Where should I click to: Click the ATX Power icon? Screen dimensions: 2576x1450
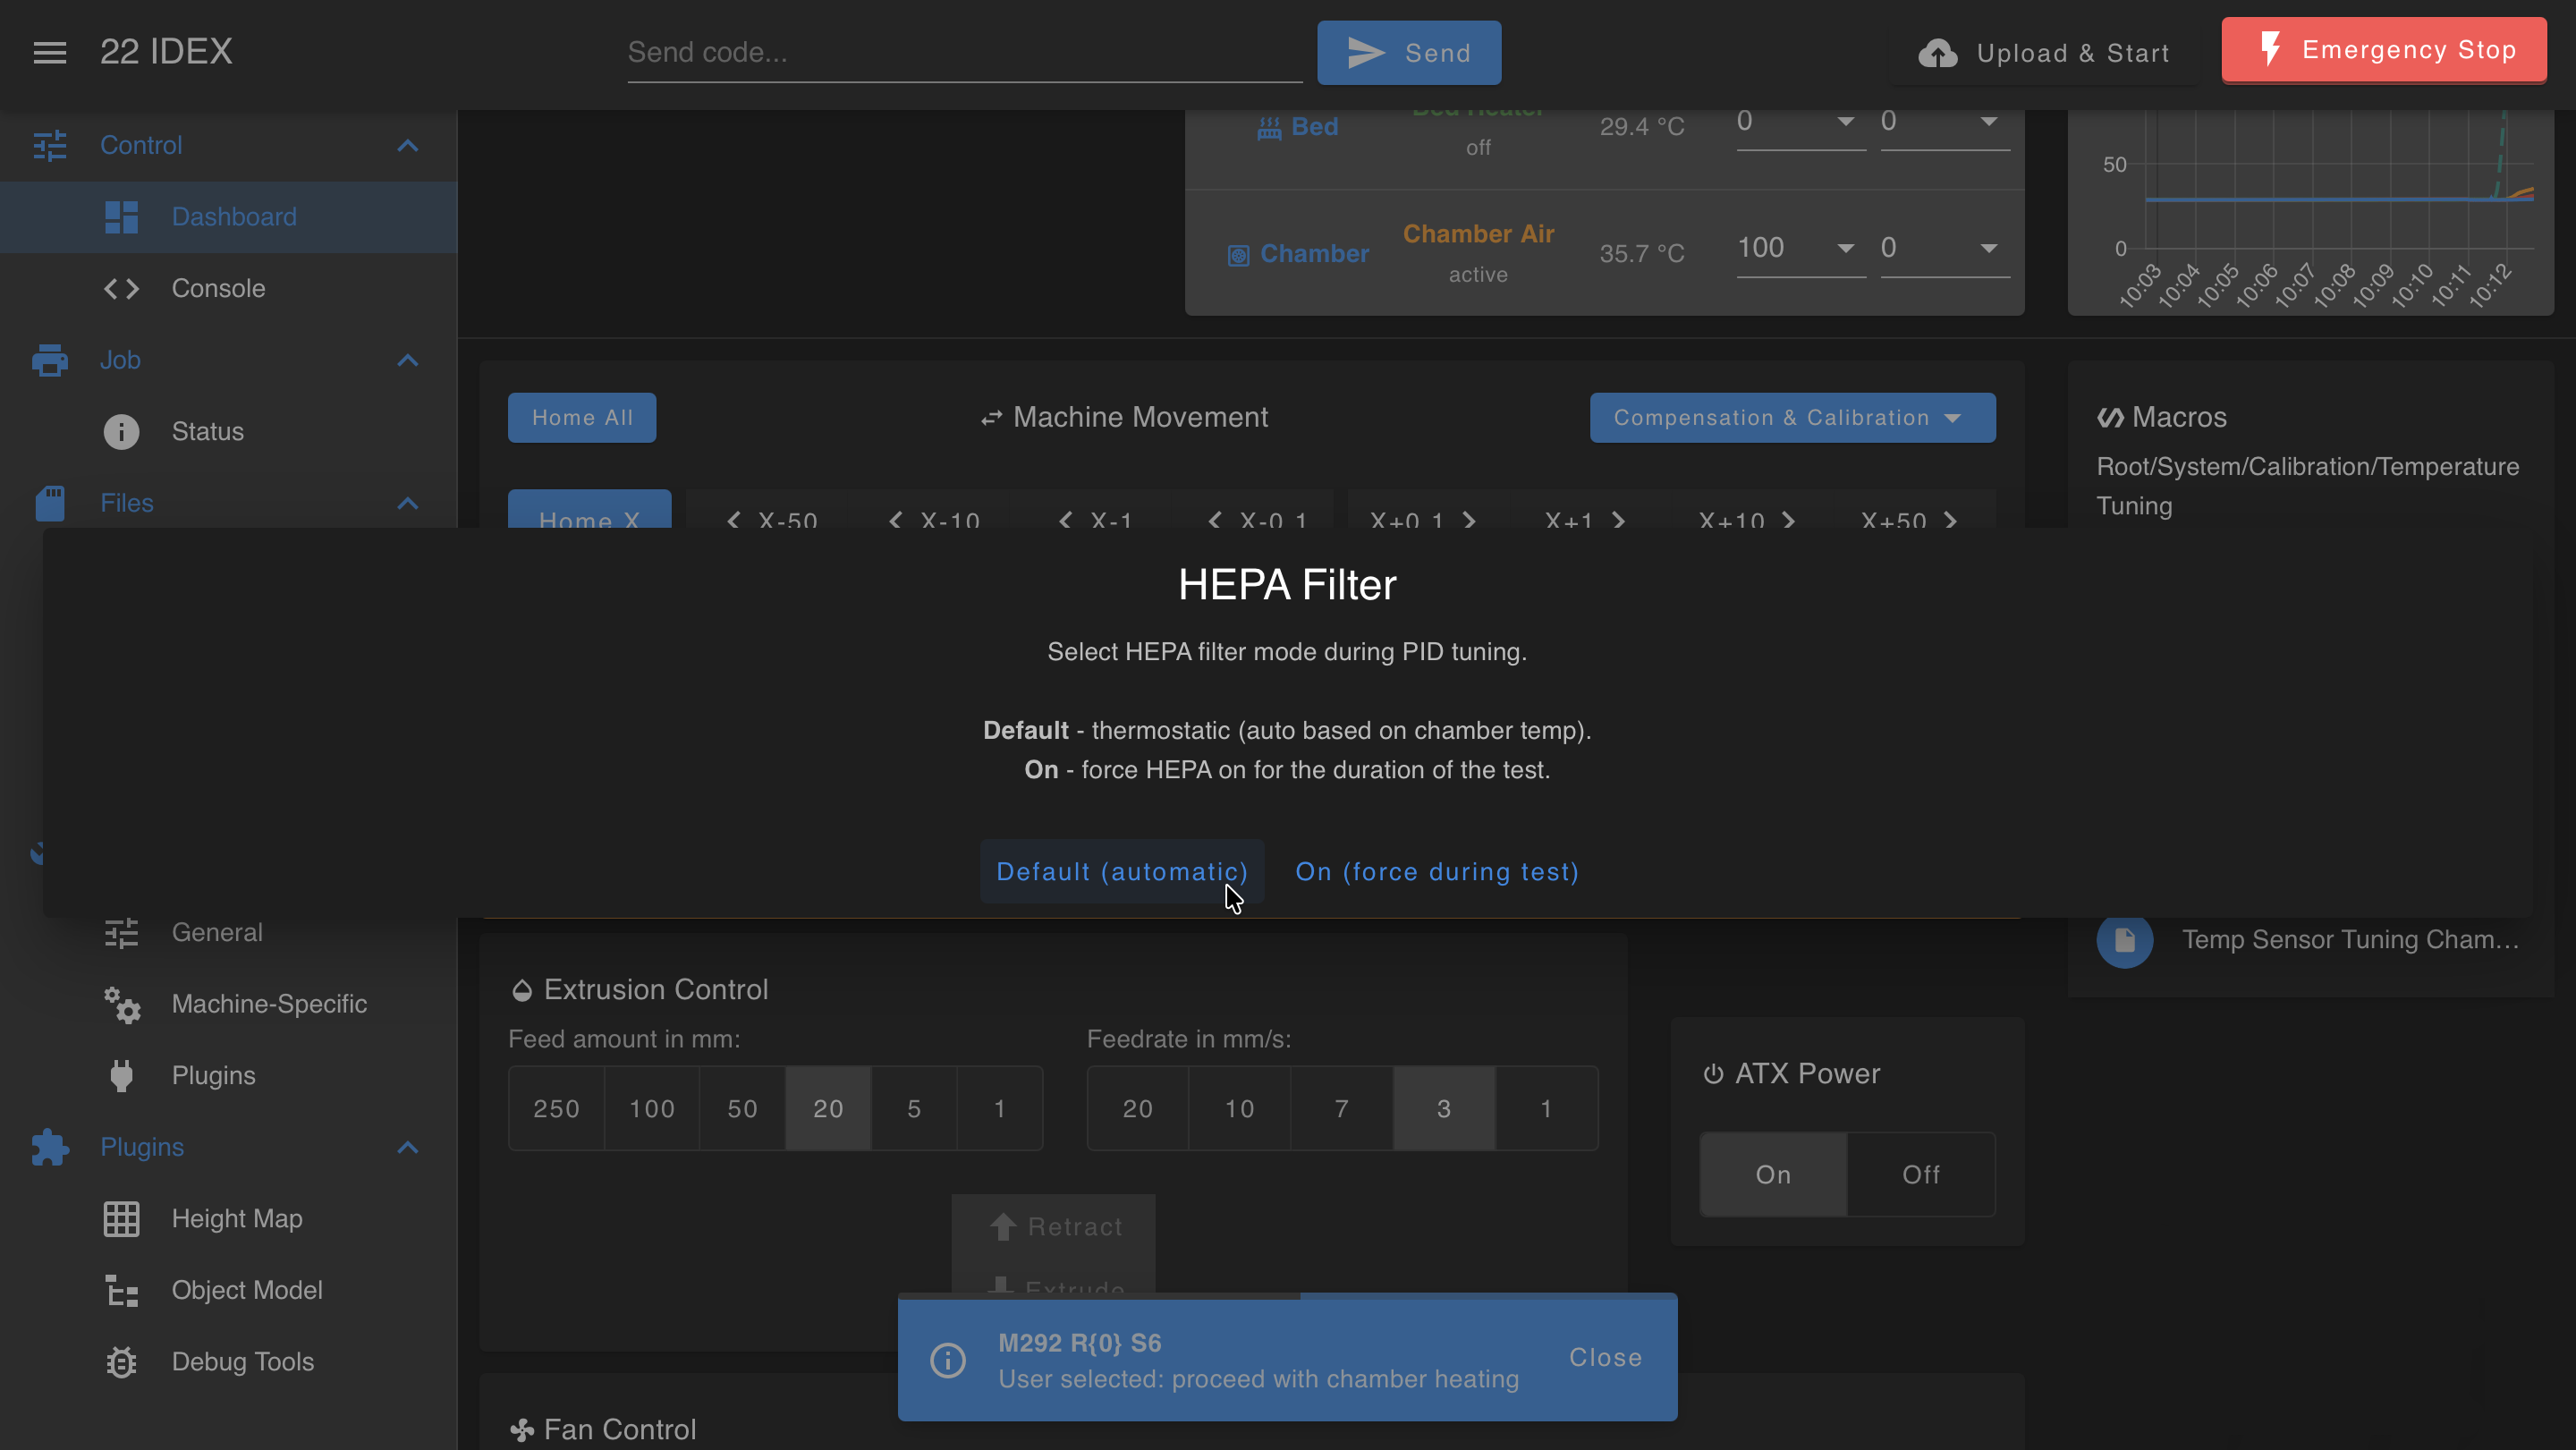pos(1713,1074)
